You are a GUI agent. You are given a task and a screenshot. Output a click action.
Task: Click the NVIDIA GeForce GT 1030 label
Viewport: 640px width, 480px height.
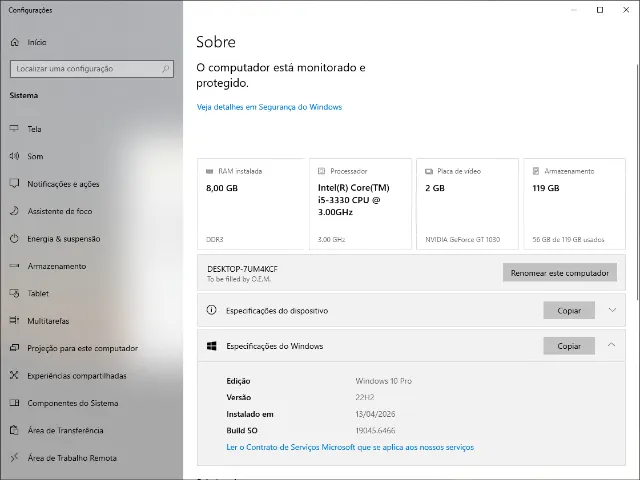[462, 239]
